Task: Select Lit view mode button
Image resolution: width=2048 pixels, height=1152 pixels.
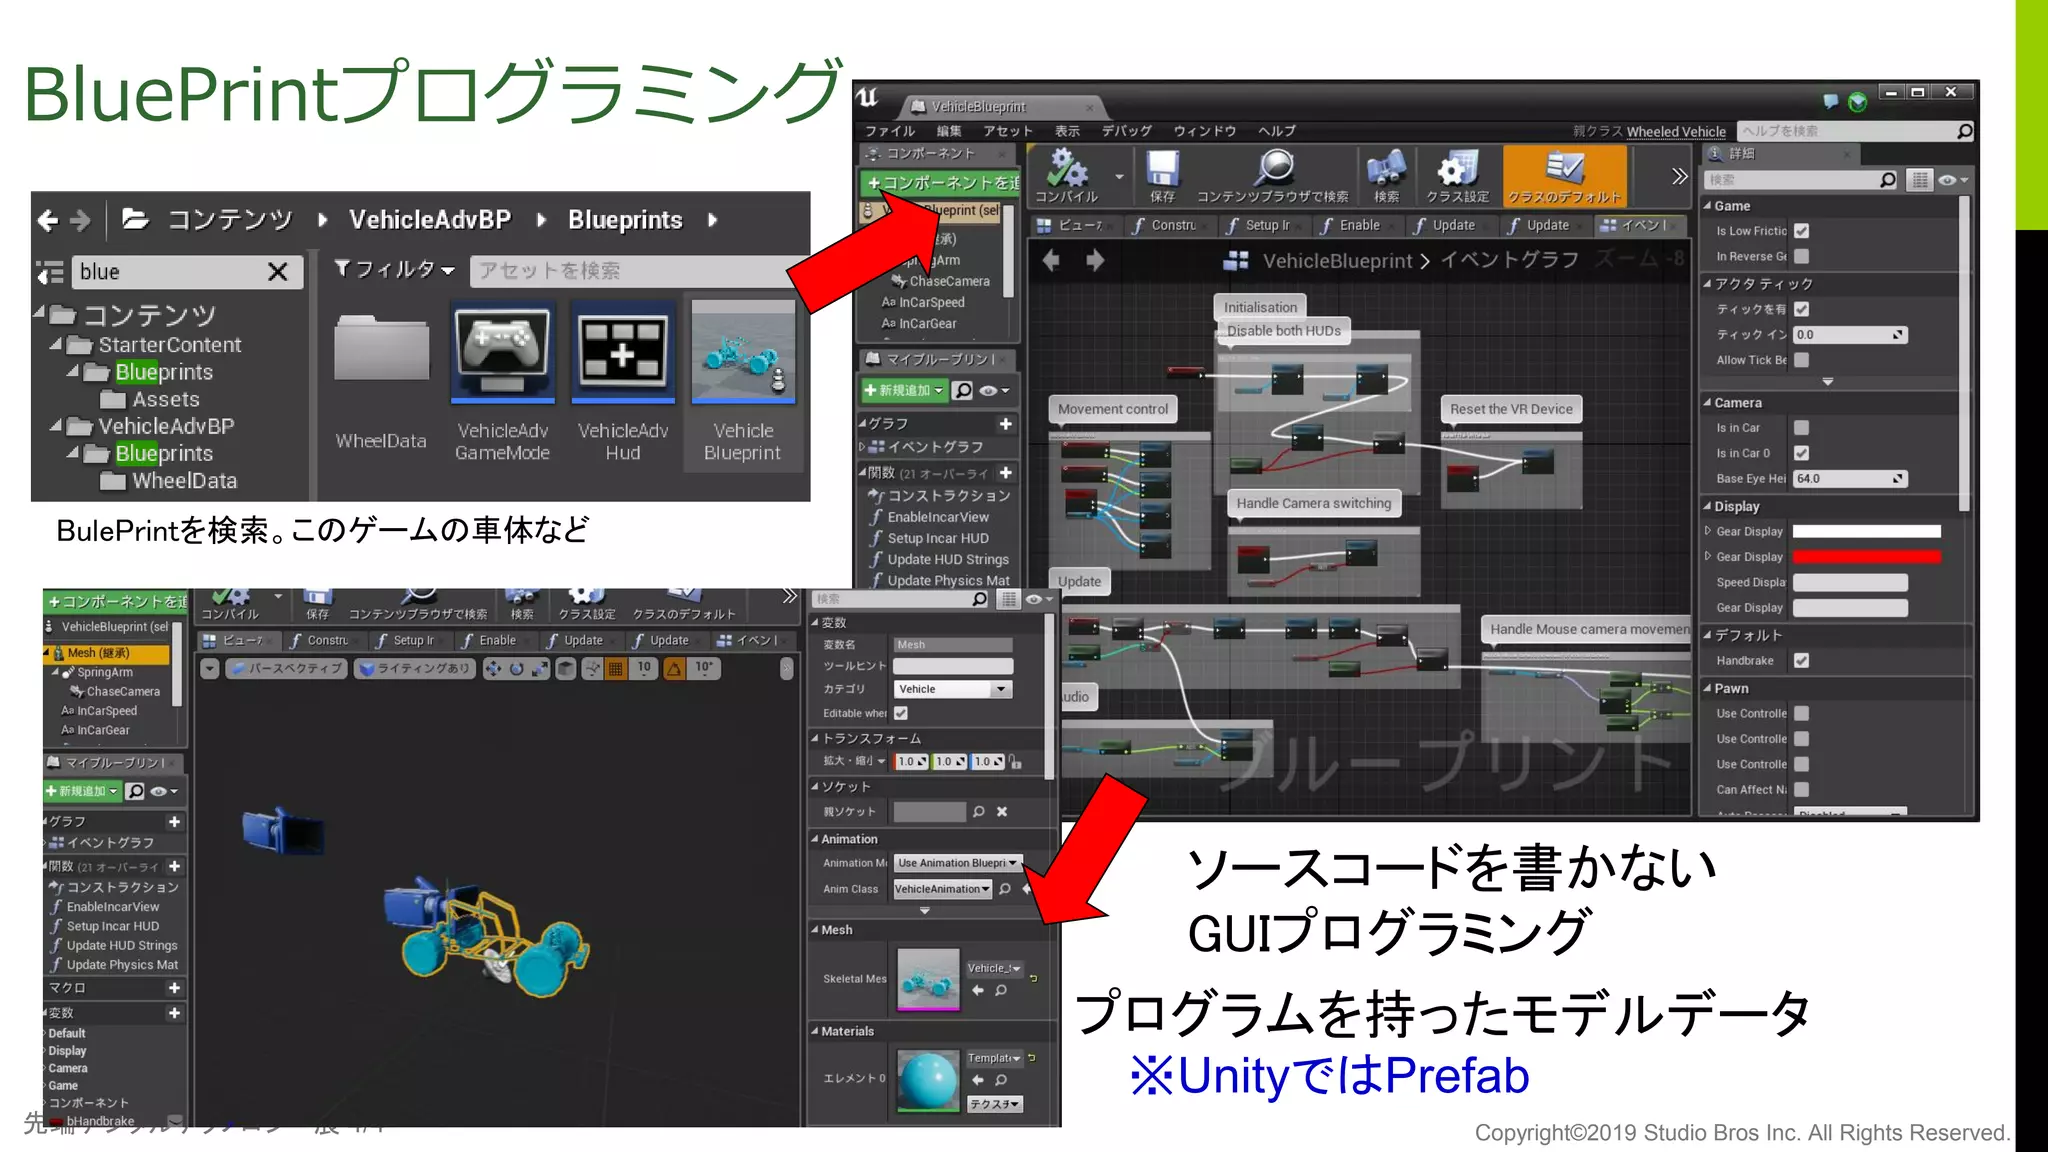Action: tap(415, 668)
